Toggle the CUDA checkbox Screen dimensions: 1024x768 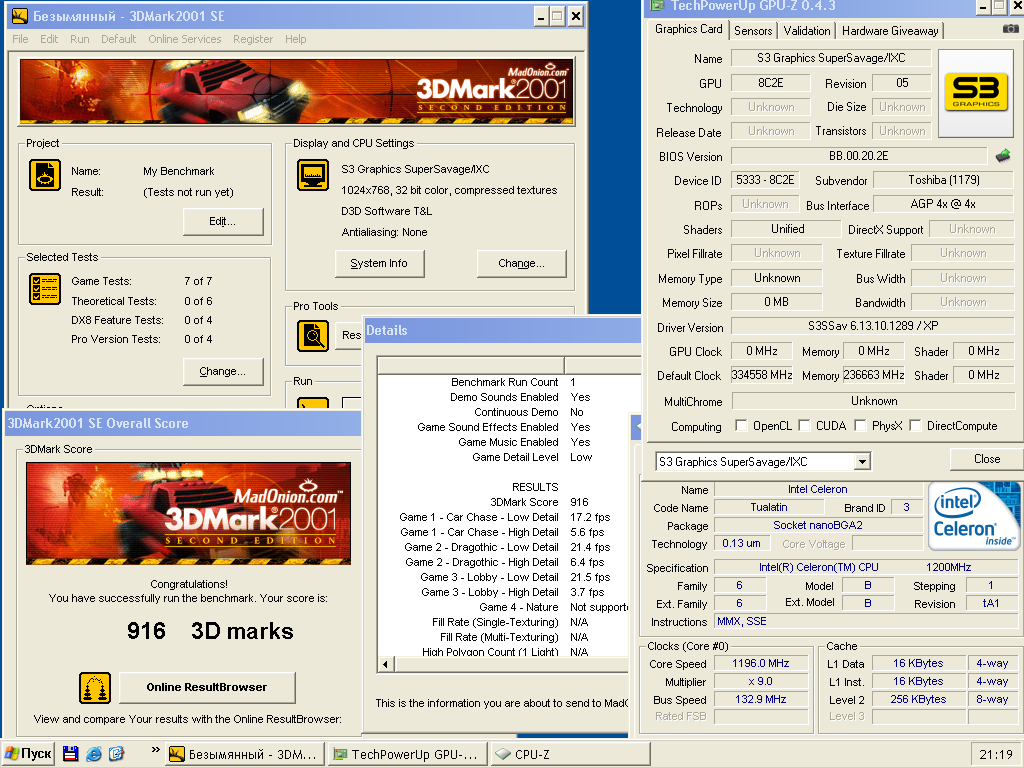(804, 426)
